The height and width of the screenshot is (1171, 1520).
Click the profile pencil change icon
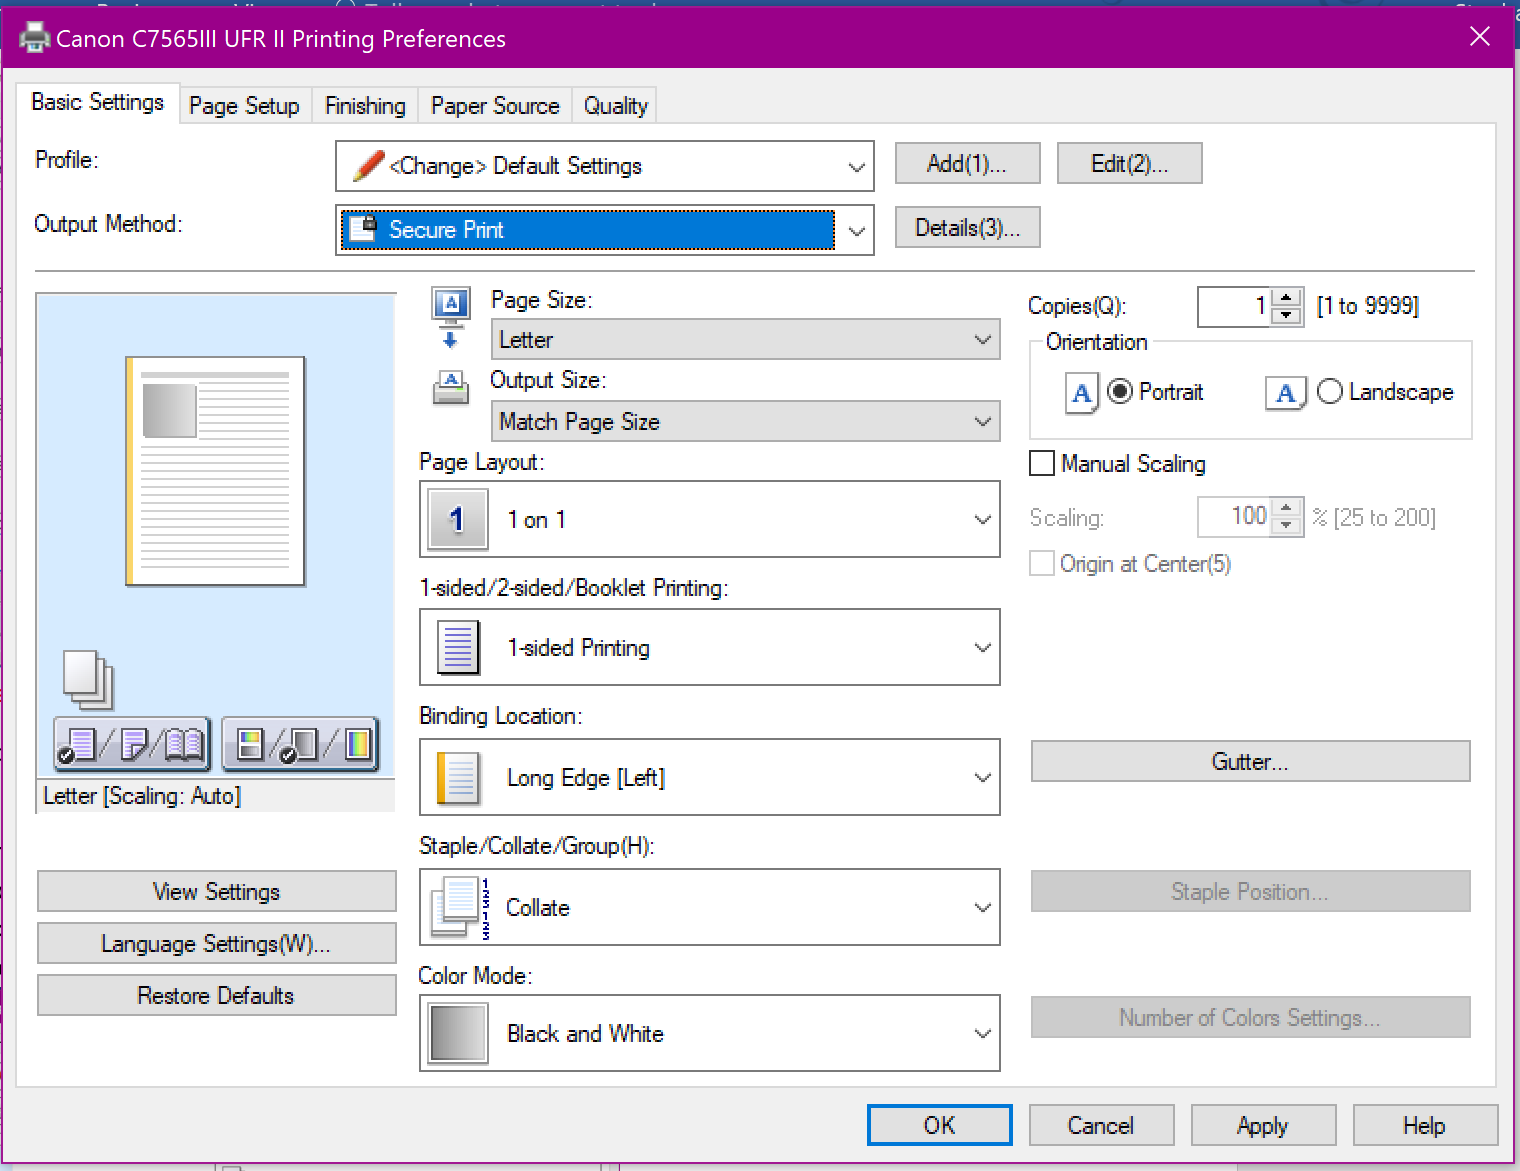(368, 165)
